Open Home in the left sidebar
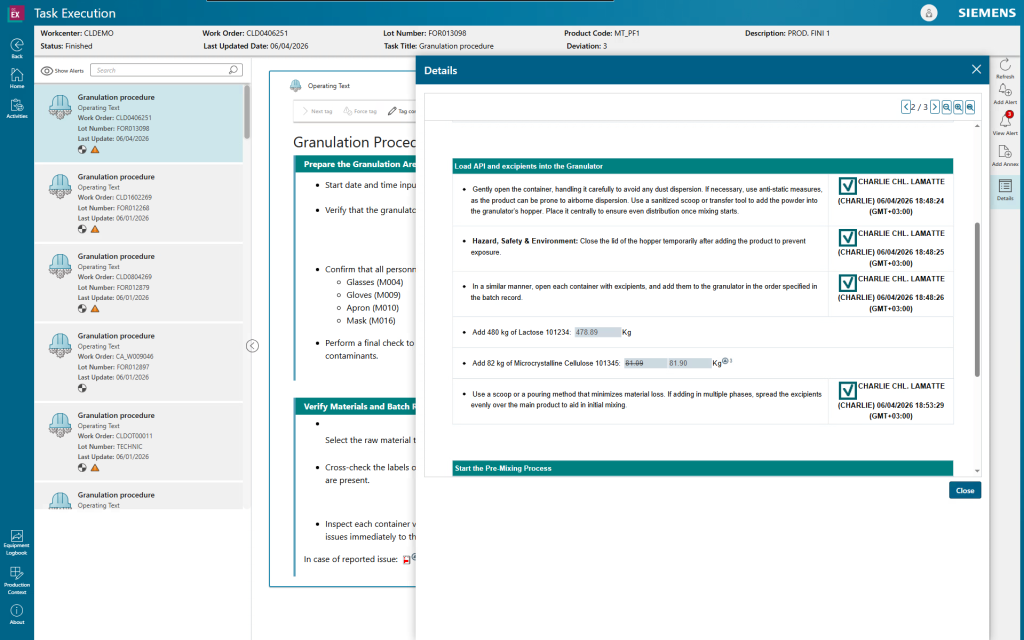This screenshot has width=1024, height=640. [17, 78]
